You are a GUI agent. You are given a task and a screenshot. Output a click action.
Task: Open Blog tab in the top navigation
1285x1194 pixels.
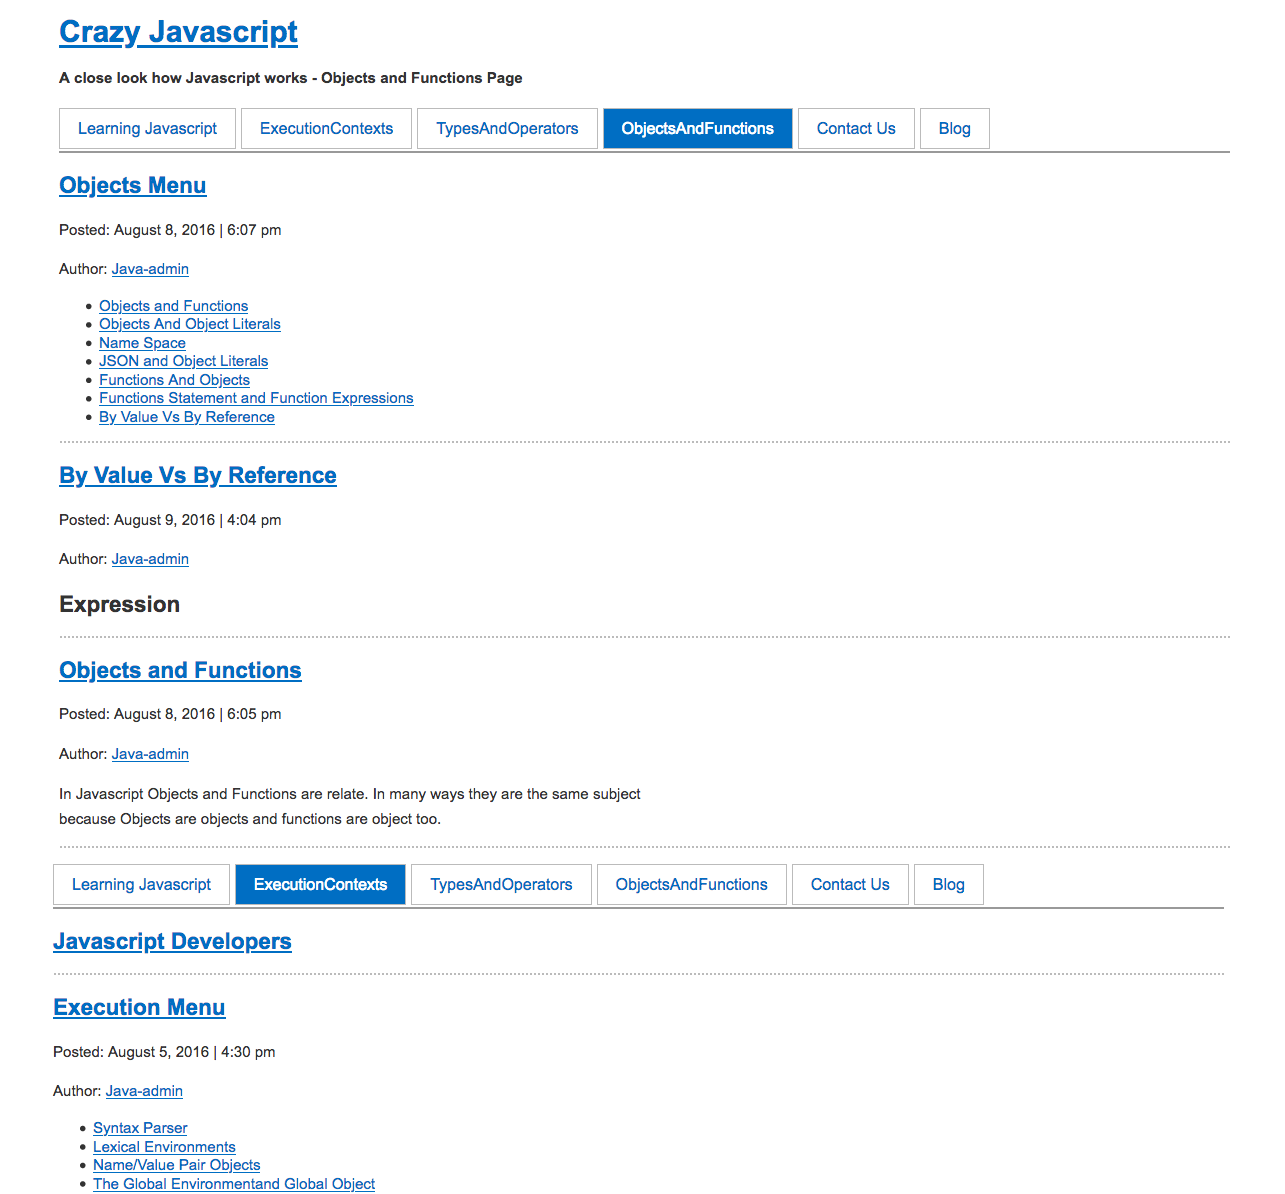tap(954, 129)
